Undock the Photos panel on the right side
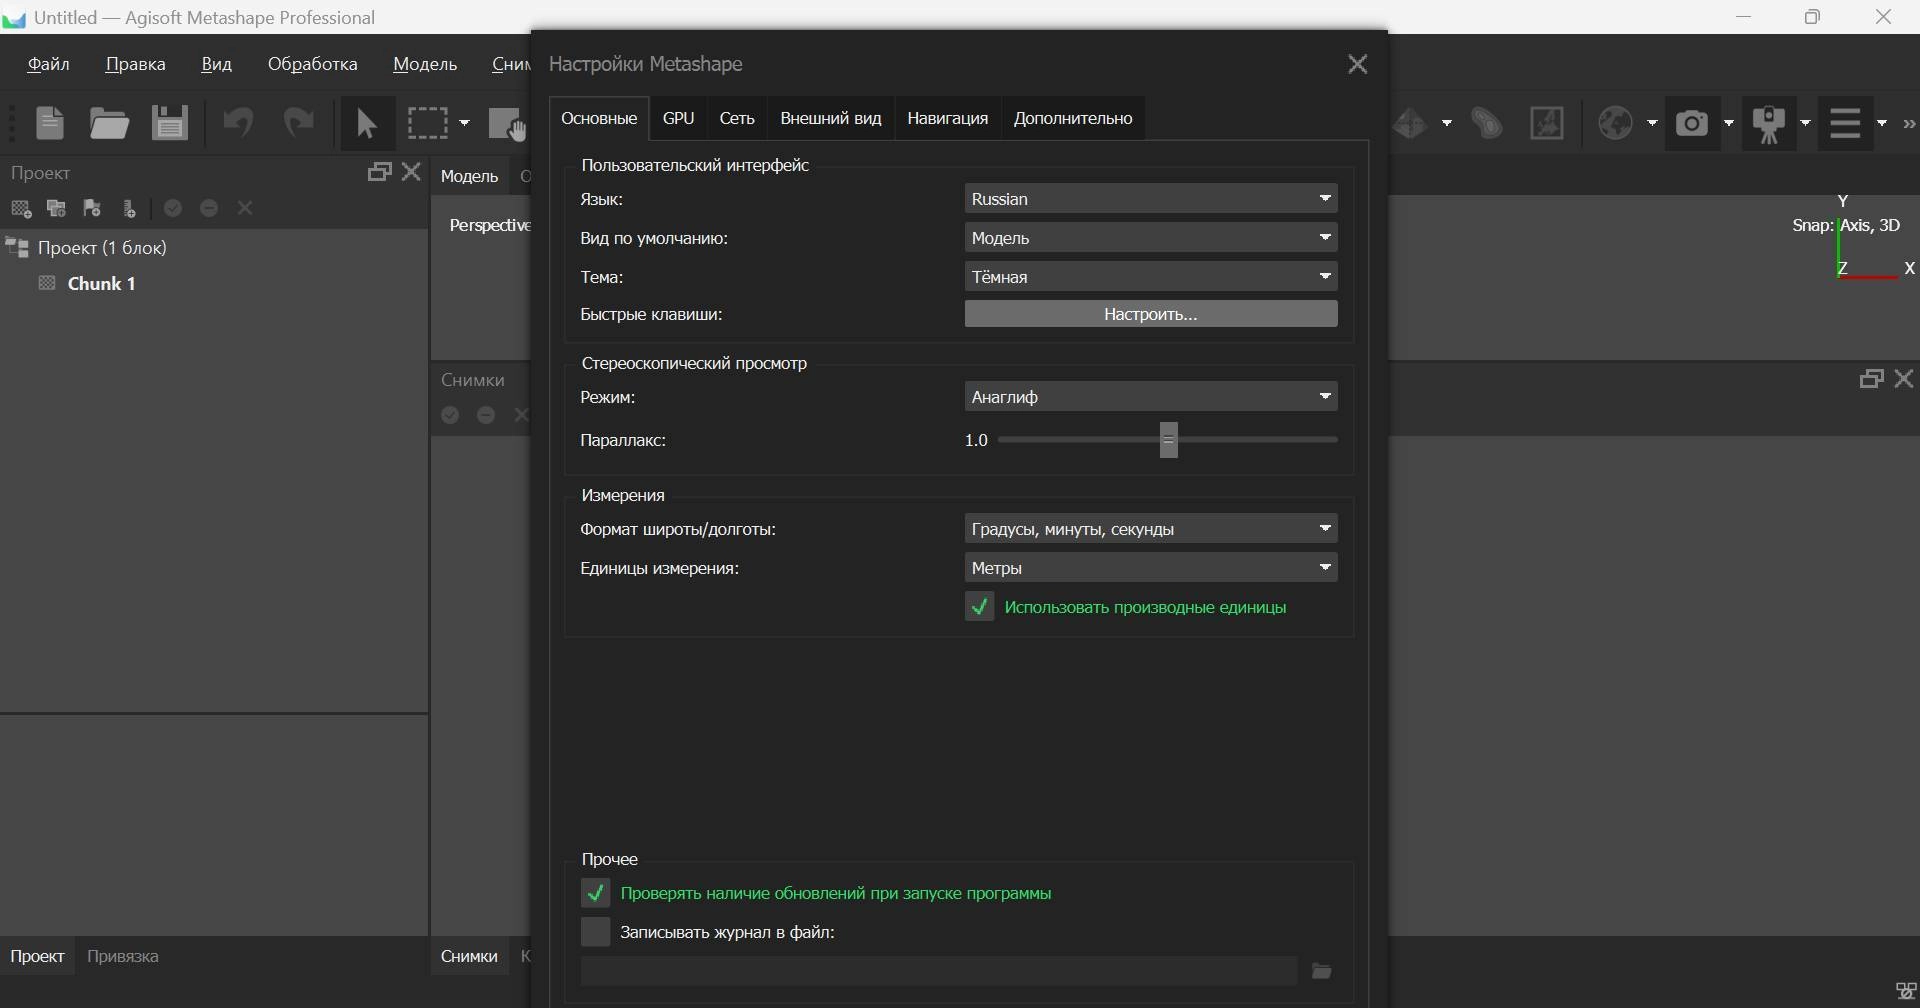 click(x=1871, y=379)
